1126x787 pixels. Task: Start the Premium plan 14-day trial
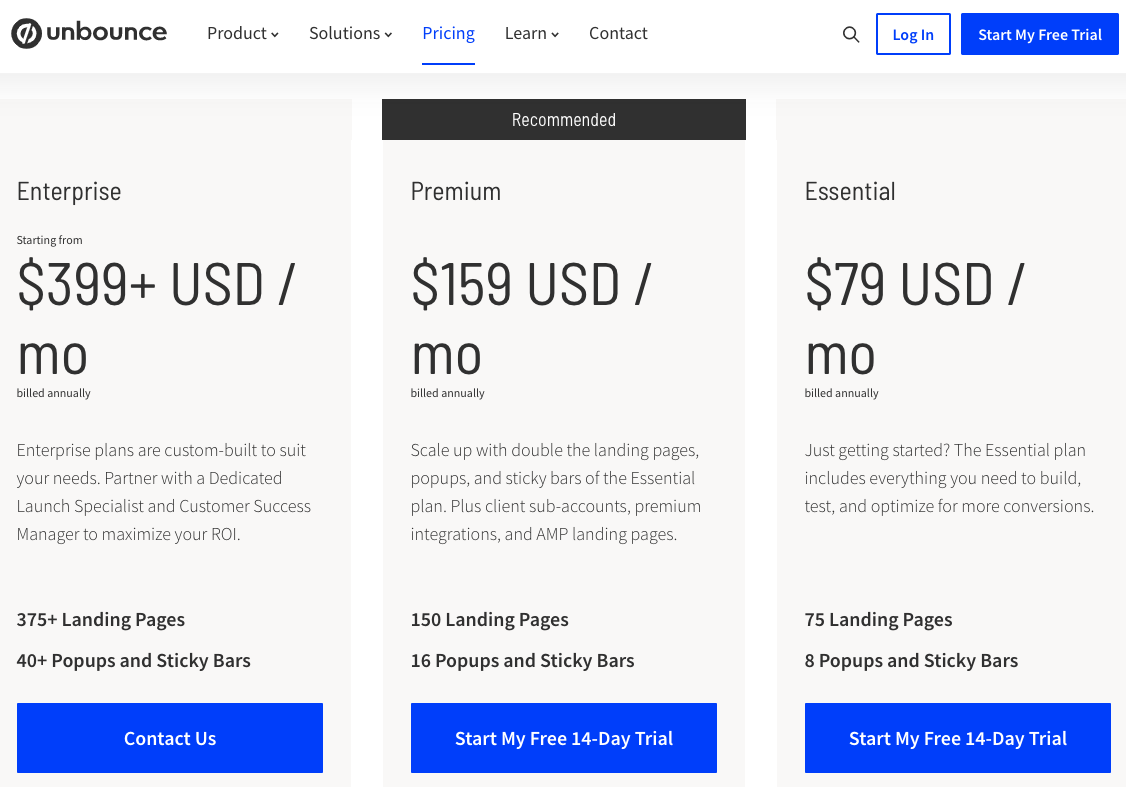coord(564,738)
